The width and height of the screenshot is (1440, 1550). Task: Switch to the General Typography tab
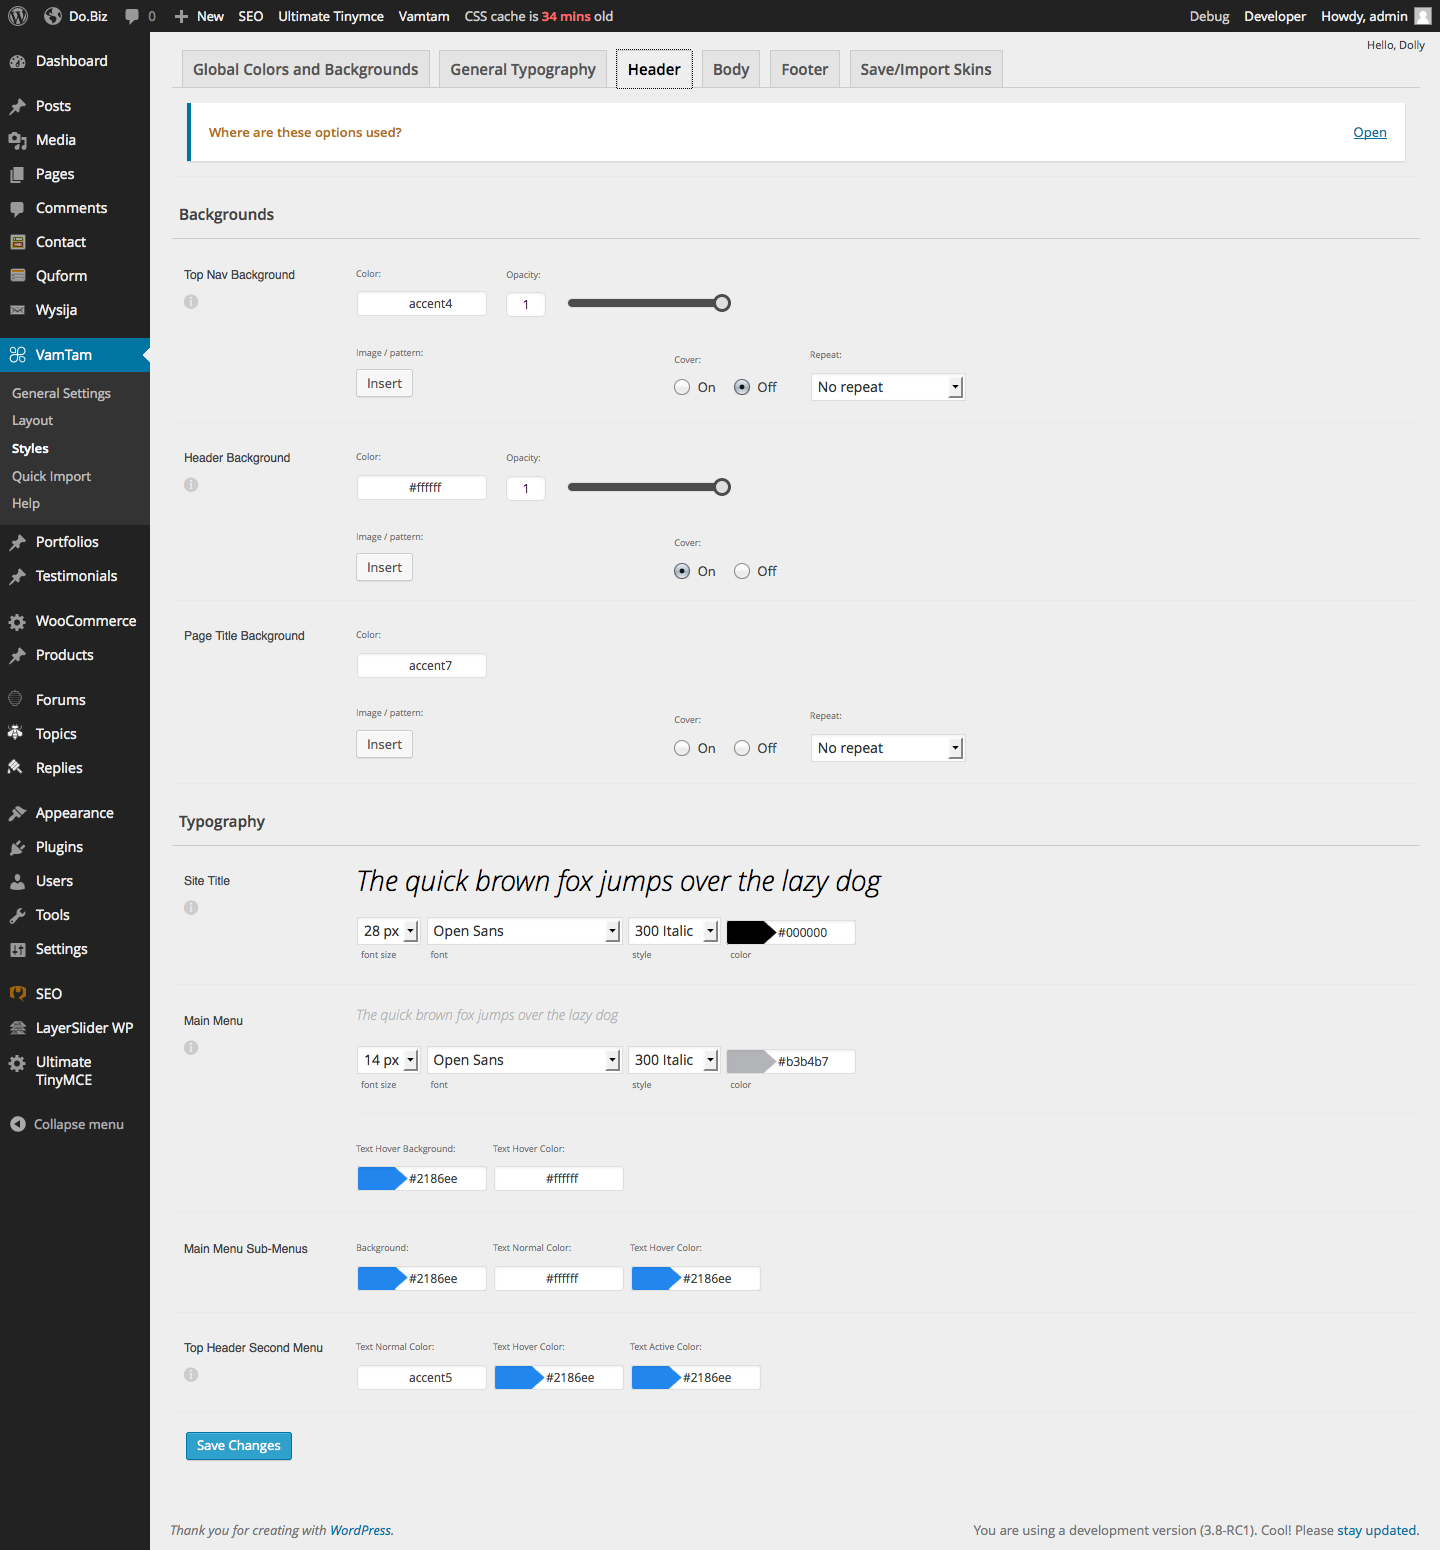point(522,69)
